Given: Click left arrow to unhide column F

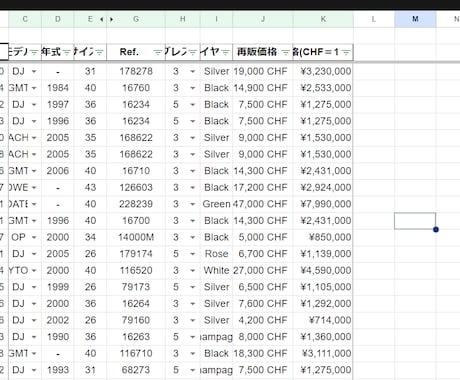Looking at the screenshot, I should click(x=102, y=19).
